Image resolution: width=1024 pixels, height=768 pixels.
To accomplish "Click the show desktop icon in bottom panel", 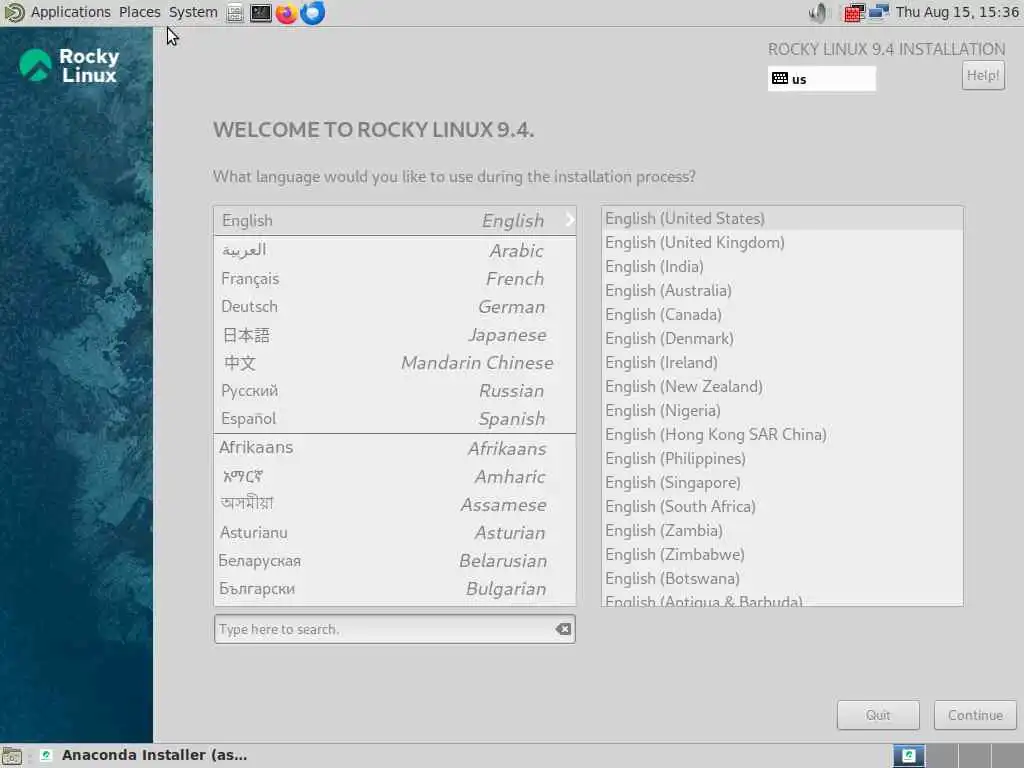I will (x=12, y=756).
